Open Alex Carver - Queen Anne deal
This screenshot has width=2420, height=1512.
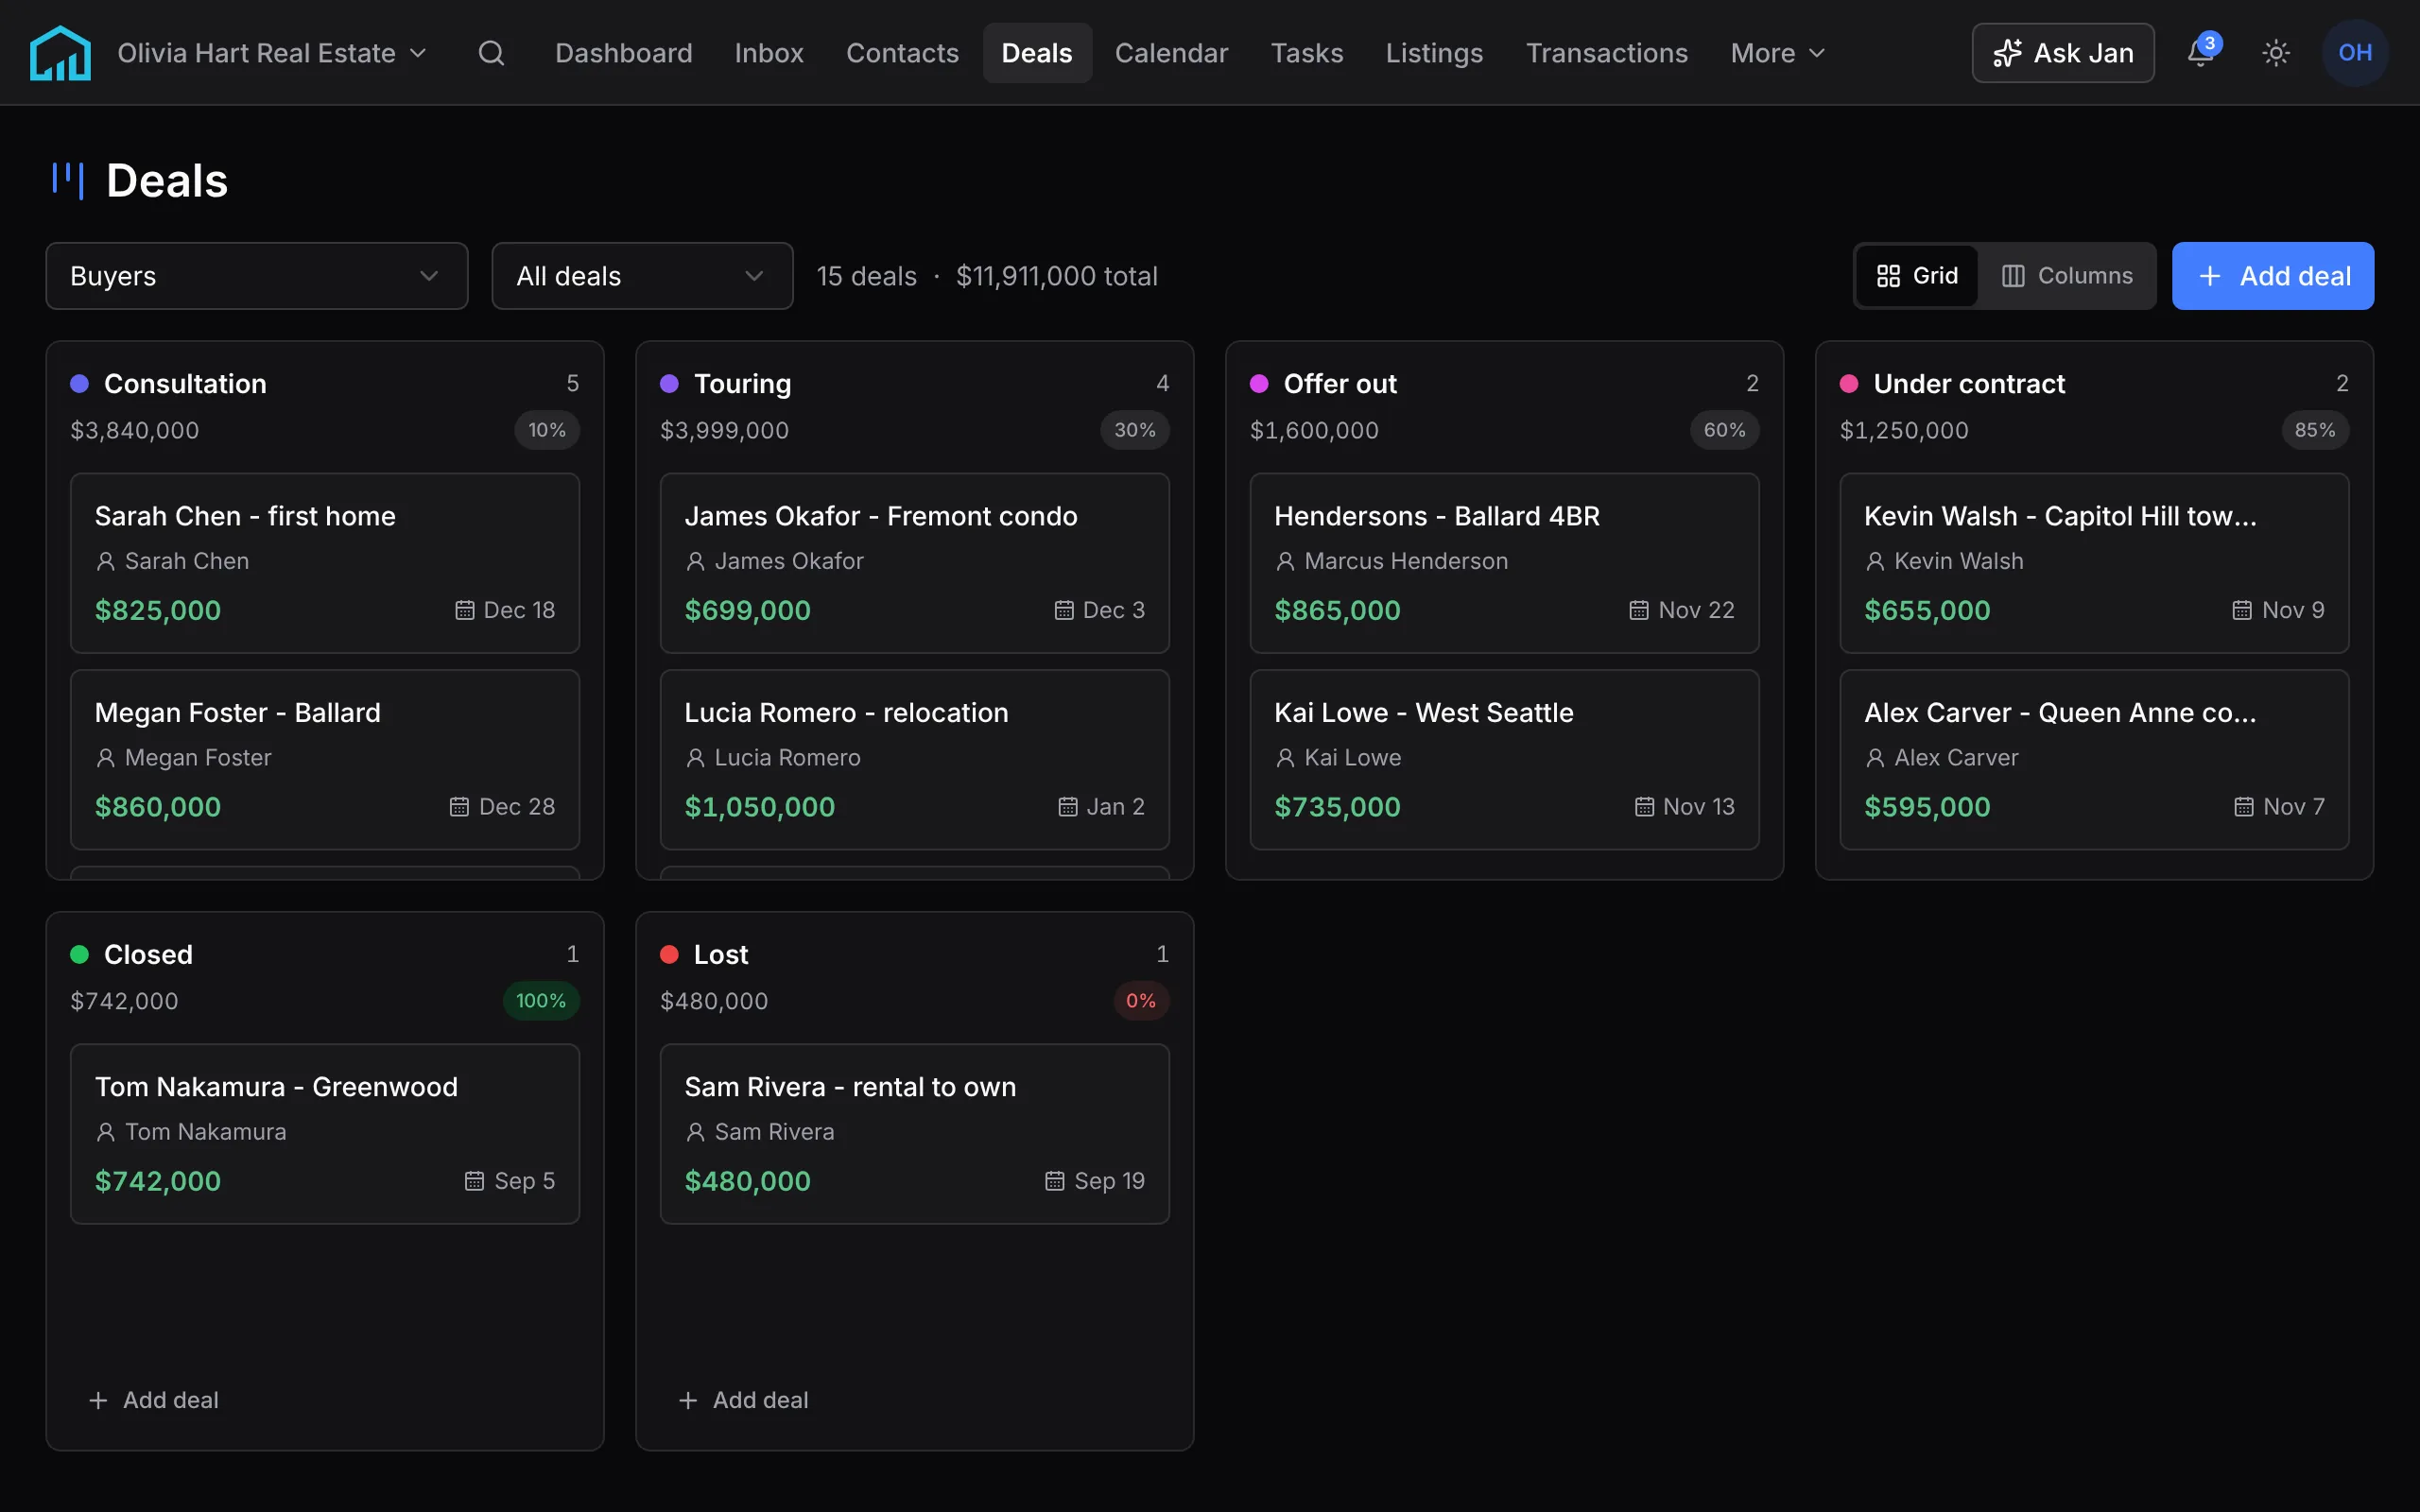[x=2095, y=760]
